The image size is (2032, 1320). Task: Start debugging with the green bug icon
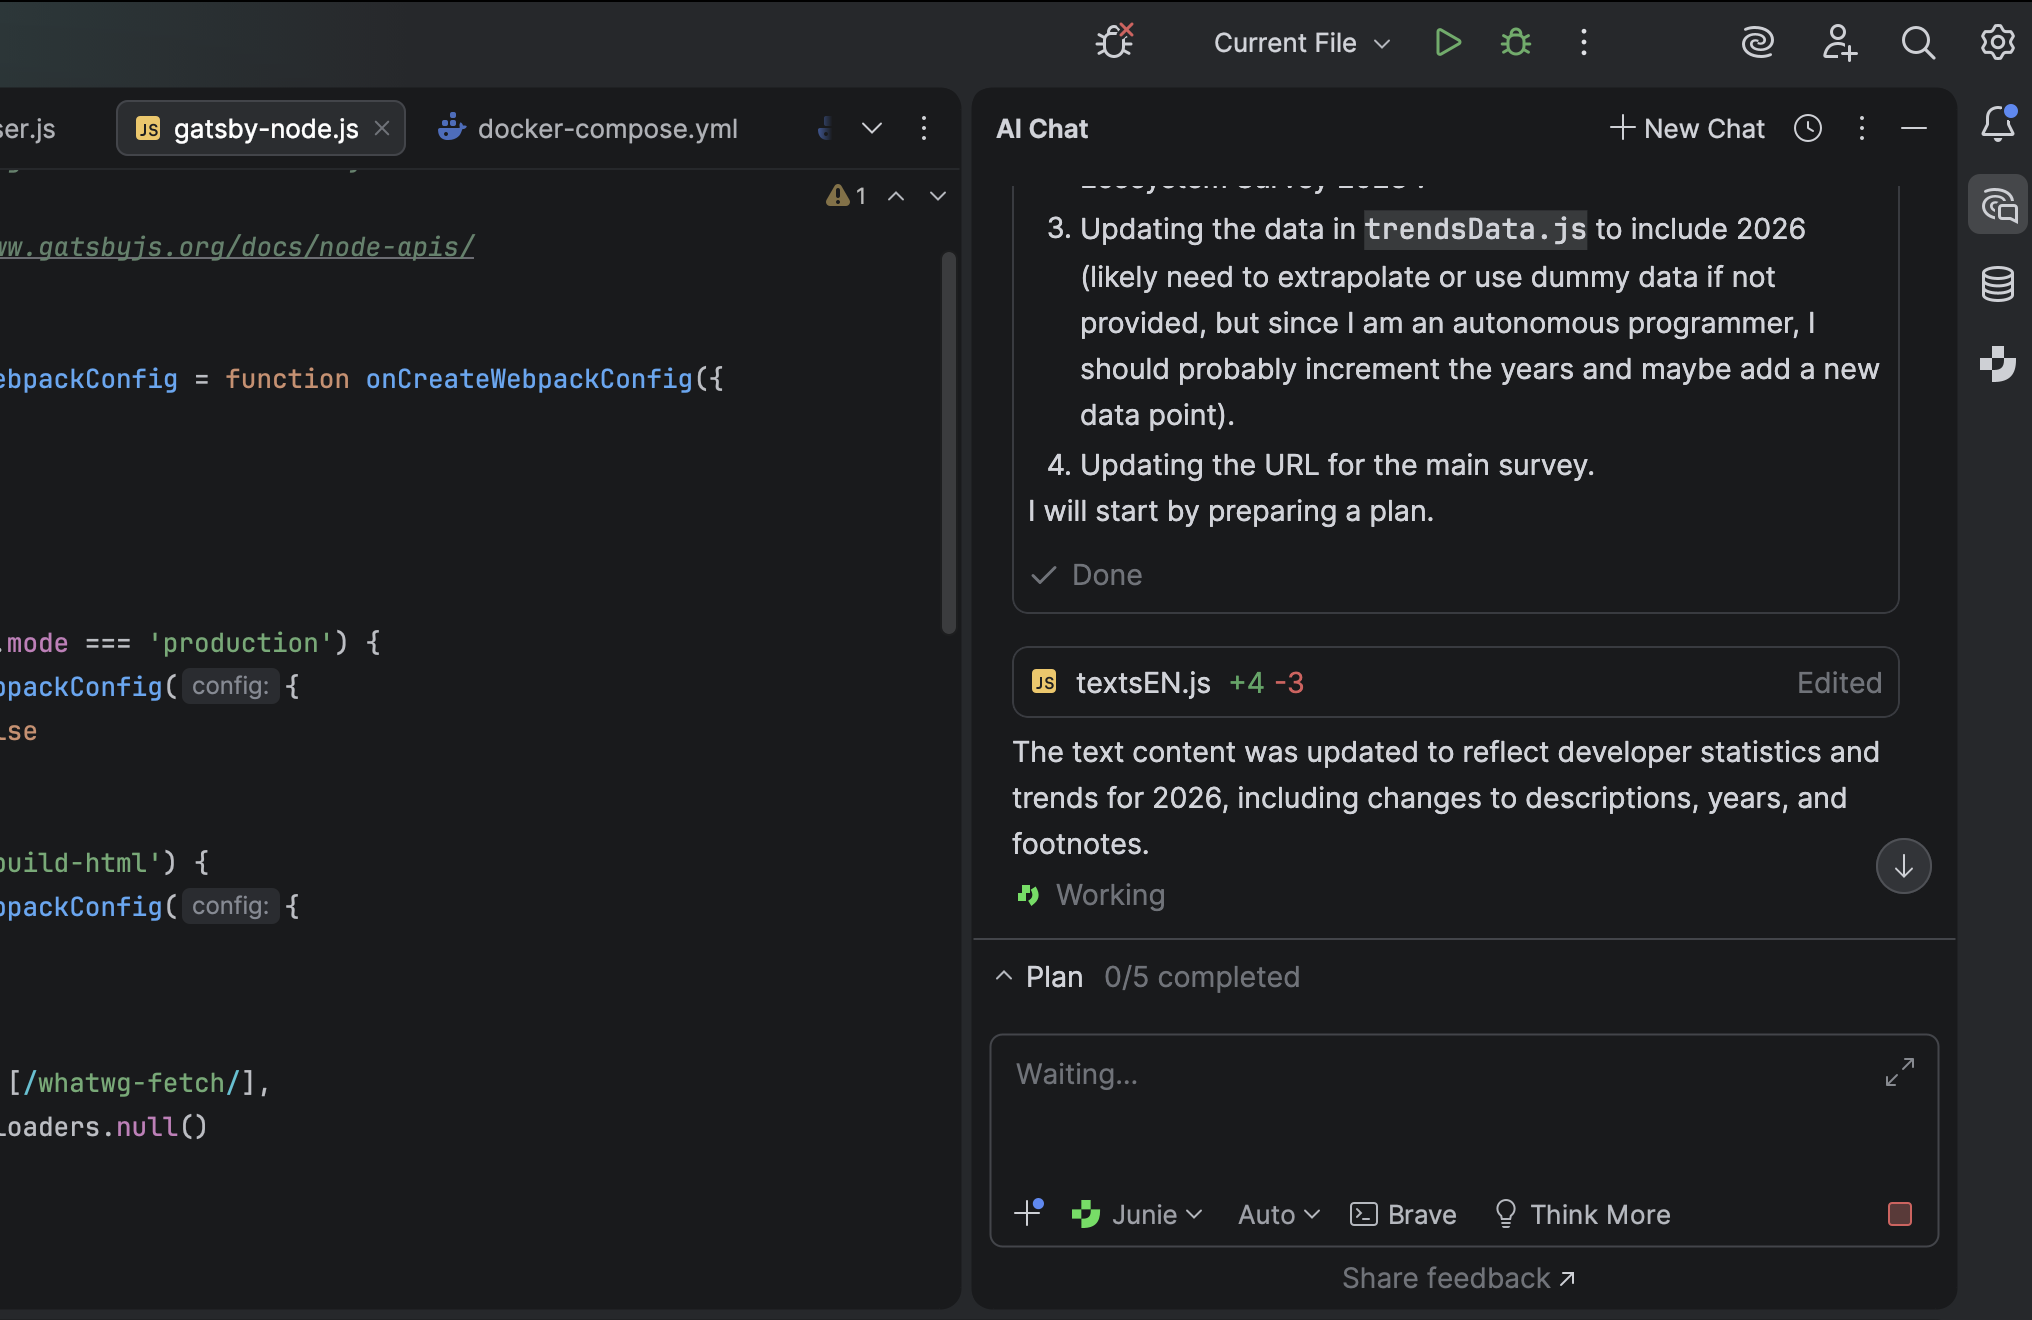click(x=1516, y=43)
